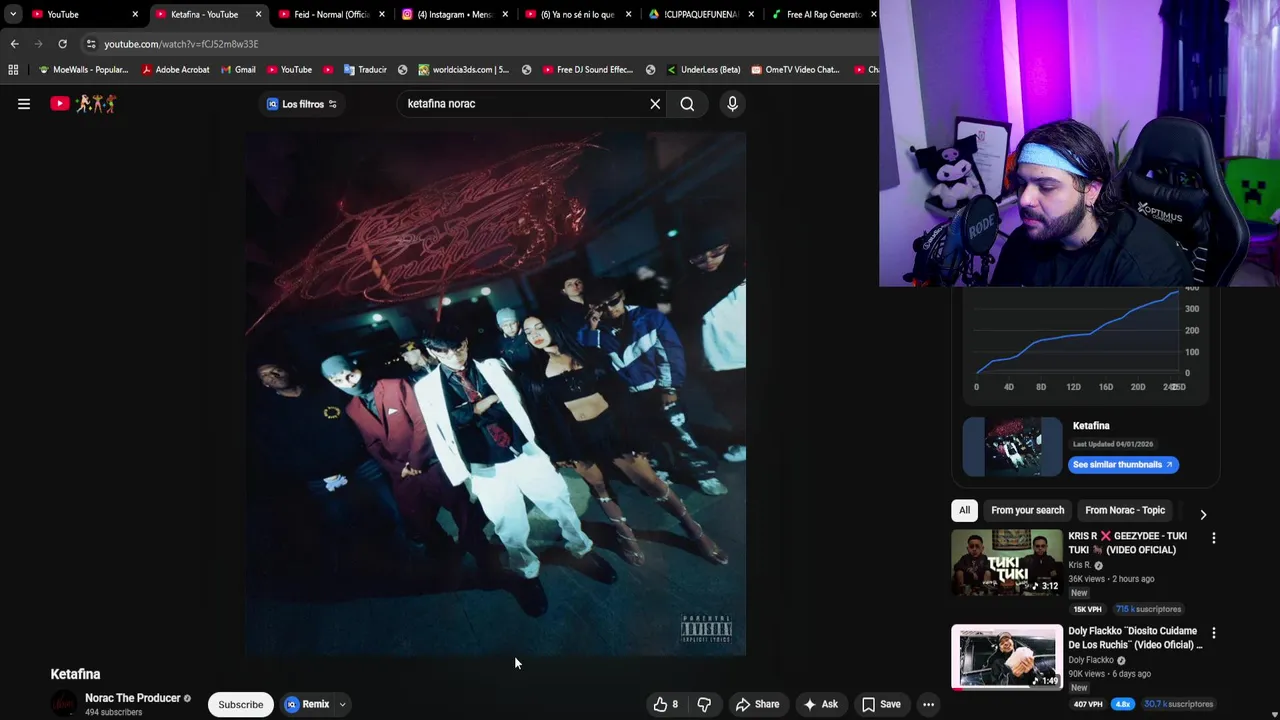This screenshot has height=720, width=1280.
Task: Open the Gmail bookmark
Action: tap(238, 70)
